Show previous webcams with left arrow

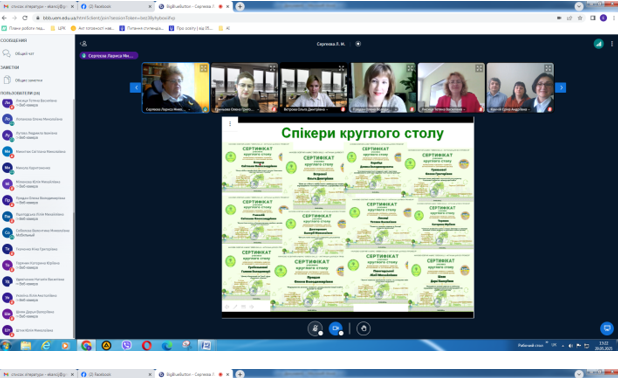(x=136, y=88)
